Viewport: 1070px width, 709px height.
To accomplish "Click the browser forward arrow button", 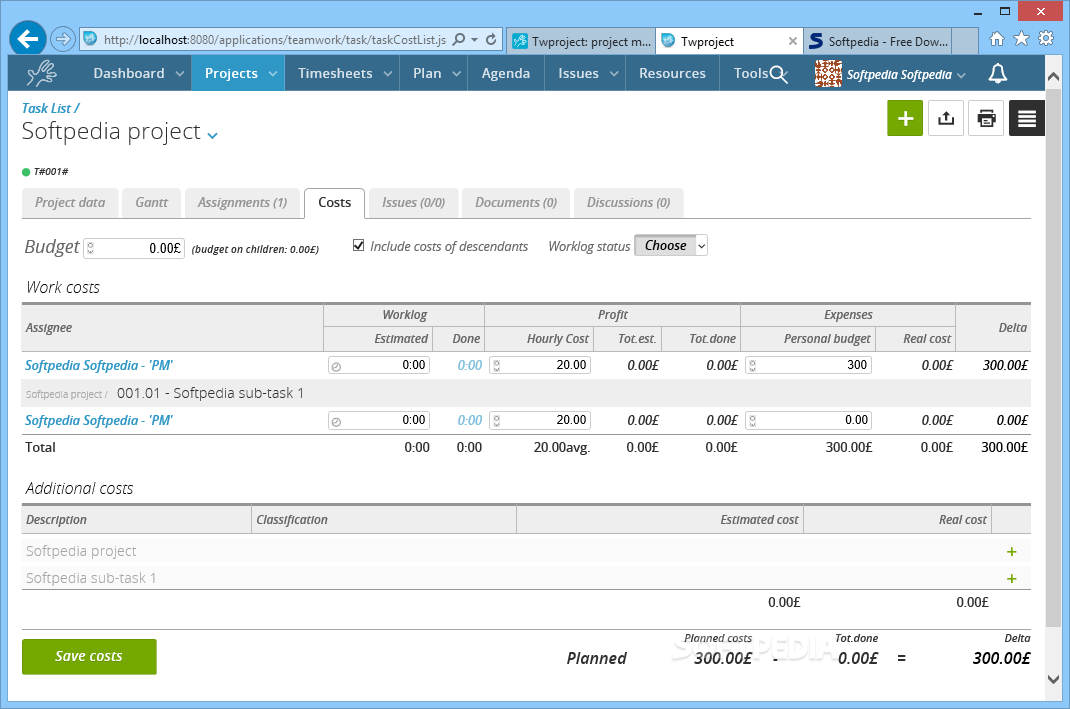I will [x=63, y=39].
